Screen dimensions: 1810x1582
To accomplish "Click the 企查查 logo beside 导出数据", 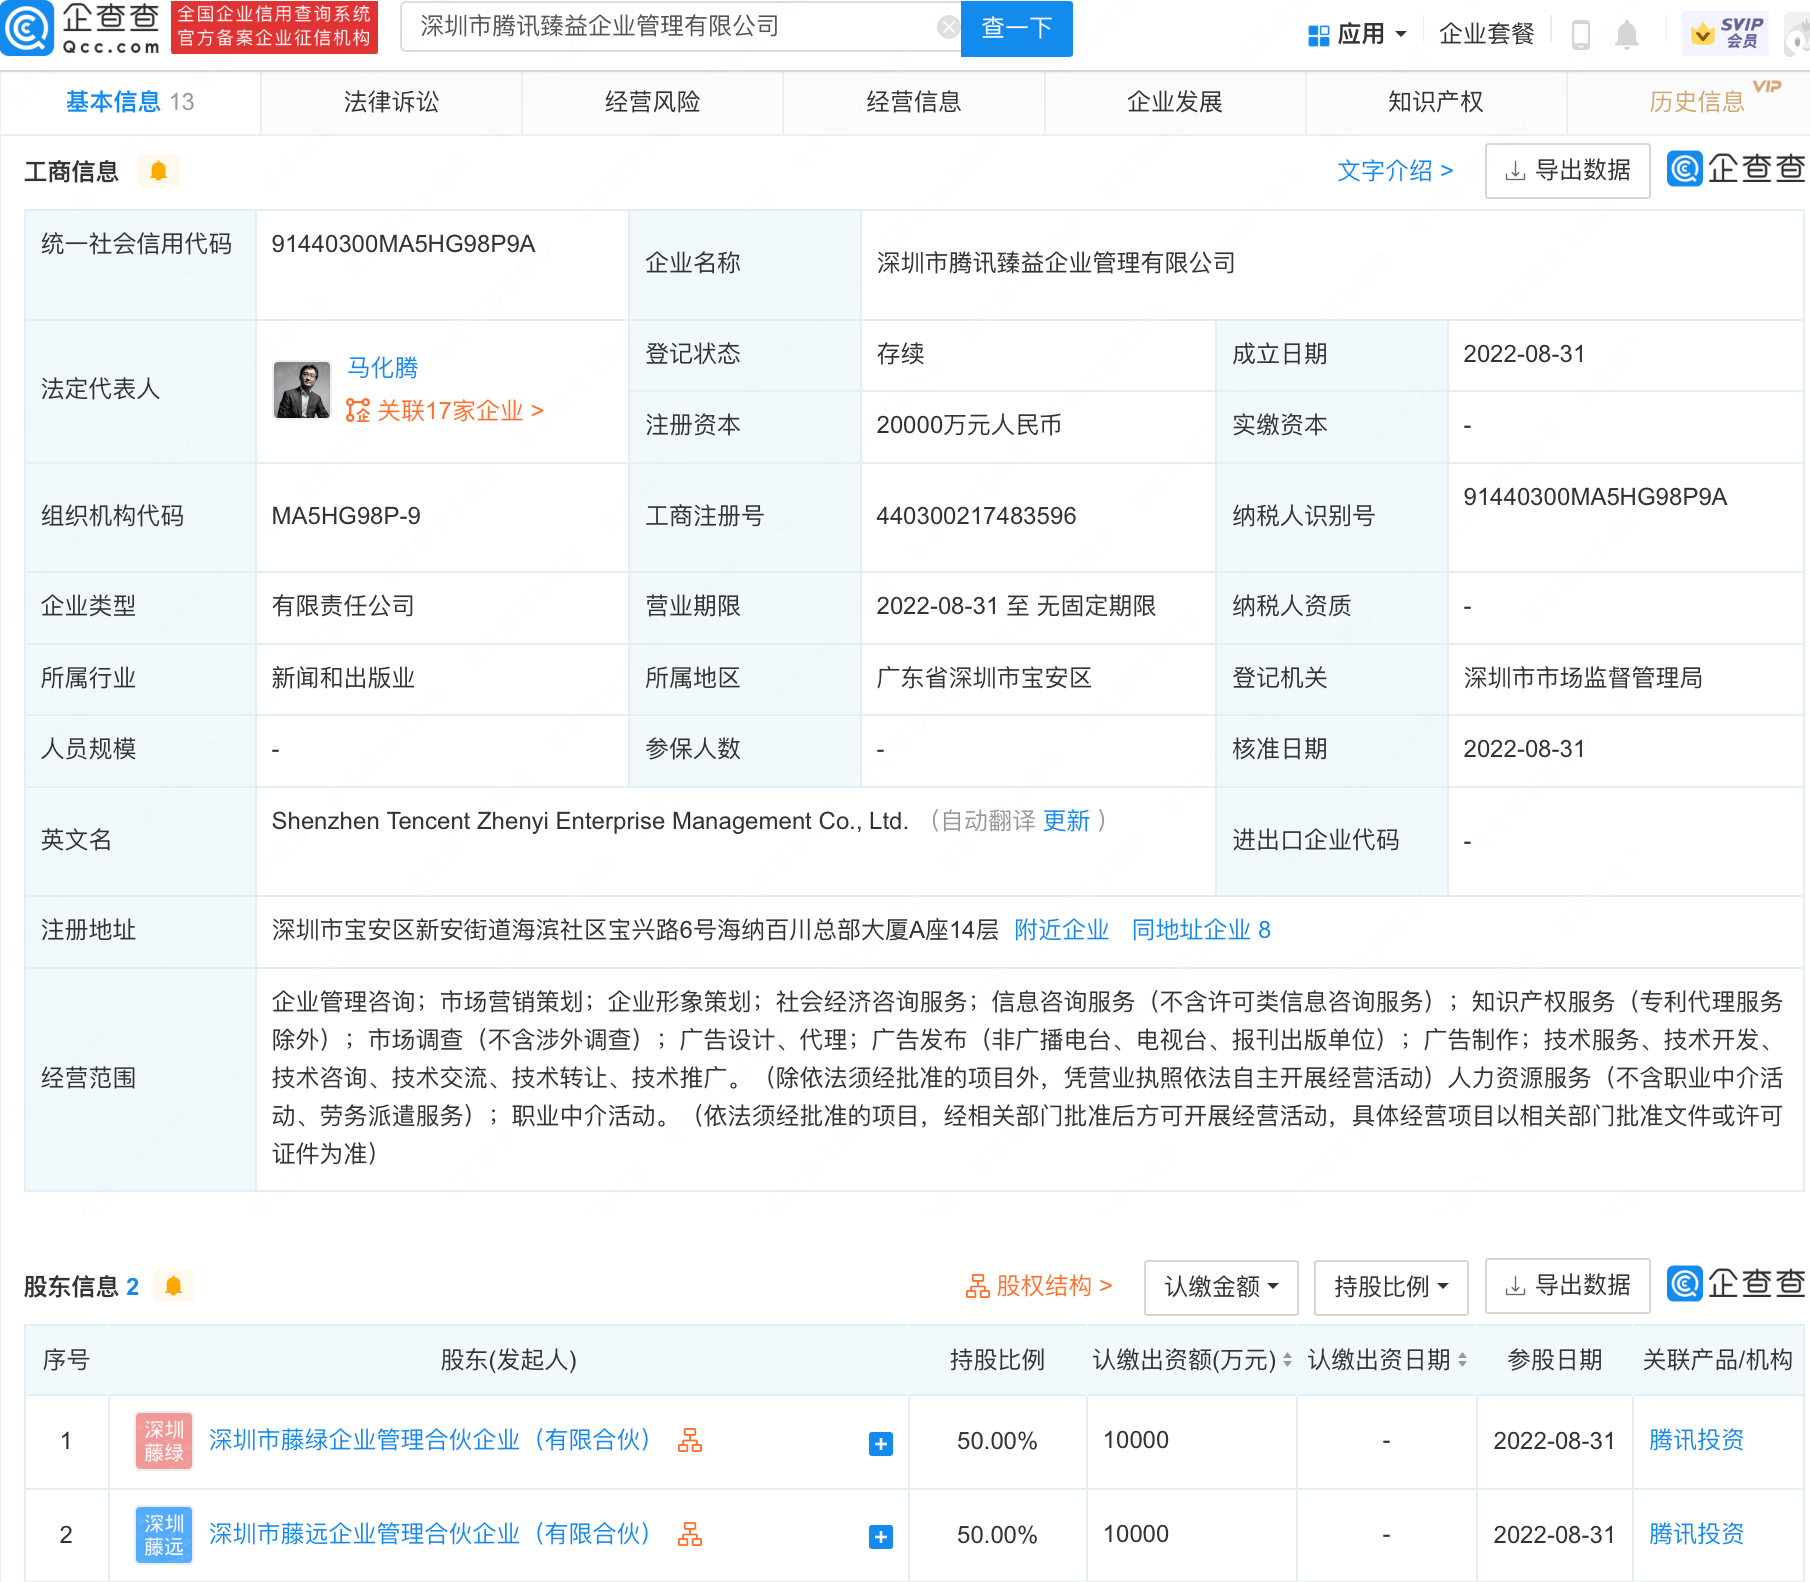I will point(1735,169).
